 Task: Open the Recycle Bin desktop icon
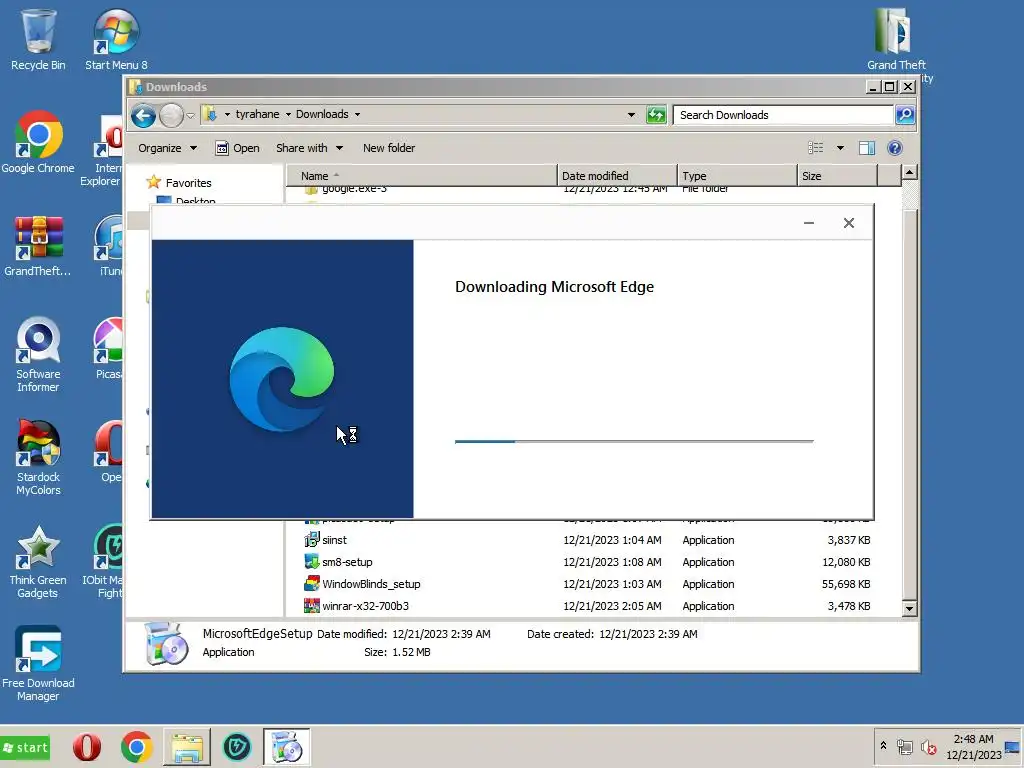38,39
